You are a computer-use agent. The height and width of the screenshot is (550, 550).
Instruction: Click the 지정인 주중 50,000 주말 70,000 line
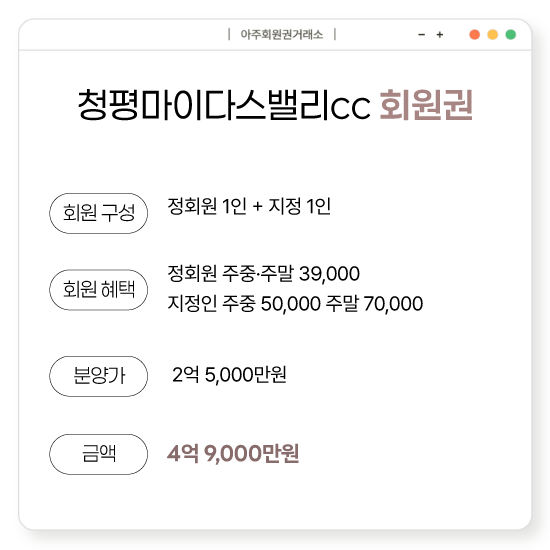pos(295,303)
